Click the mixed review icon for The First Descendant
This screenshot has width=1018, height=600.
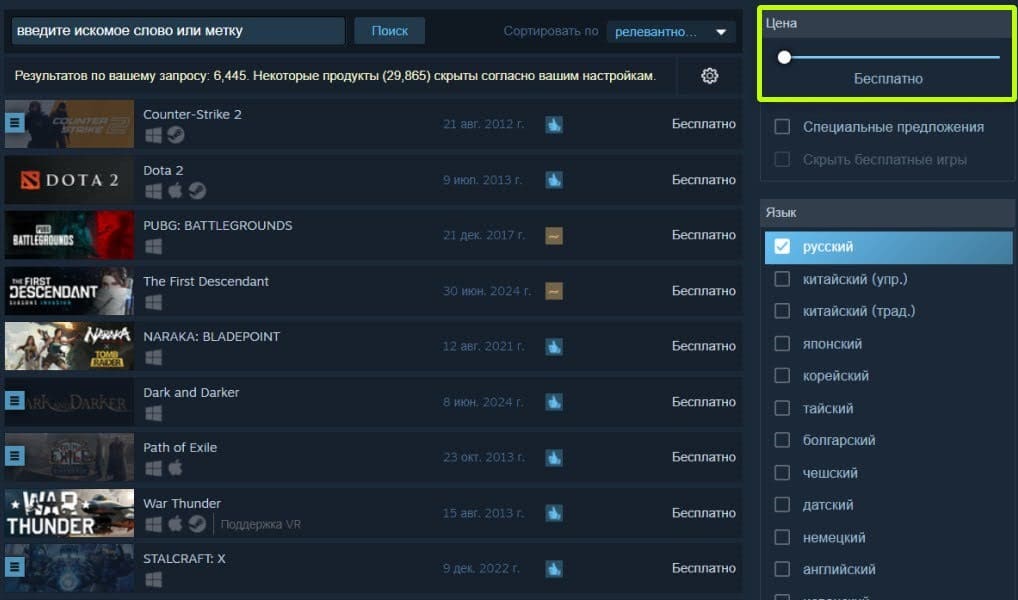554,291
